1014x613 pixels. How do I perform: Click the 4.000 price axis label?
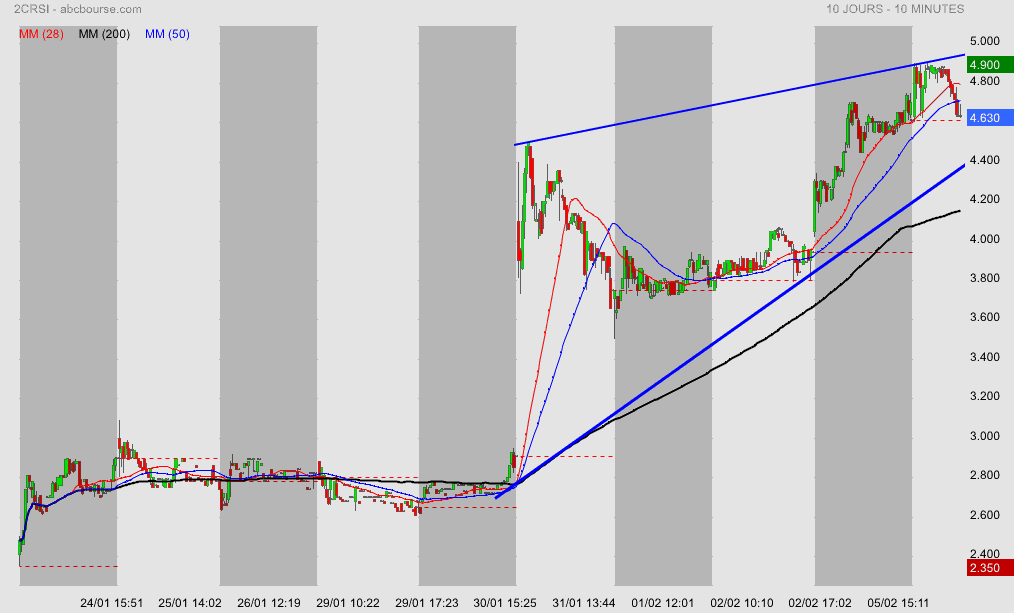coord(985,239)
